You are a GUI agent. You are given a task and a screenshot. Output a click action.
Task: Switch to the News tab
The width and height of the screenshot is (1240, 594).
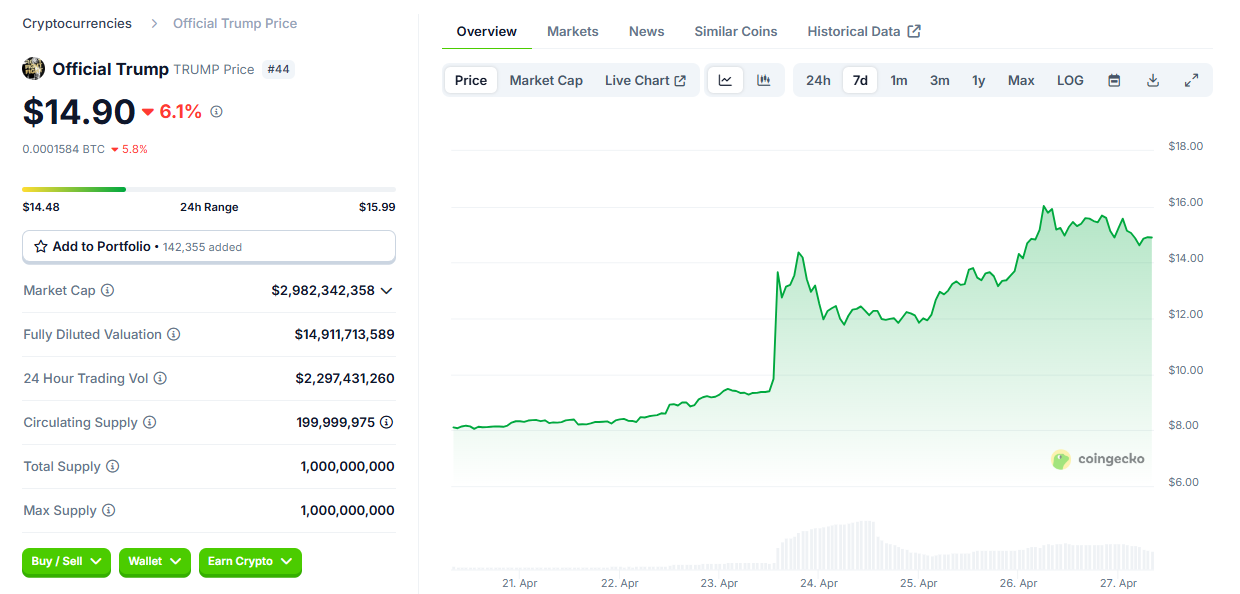pyautogui.click(x=647, y=31)
